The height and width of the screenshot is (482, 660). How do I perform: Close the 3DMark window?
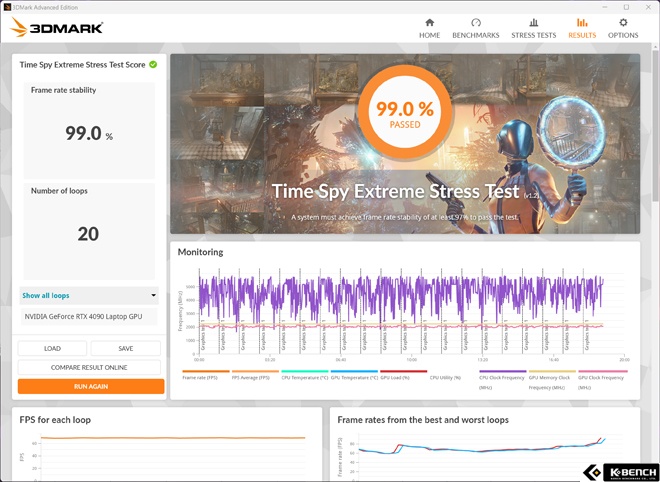click(x=649, y=7)
